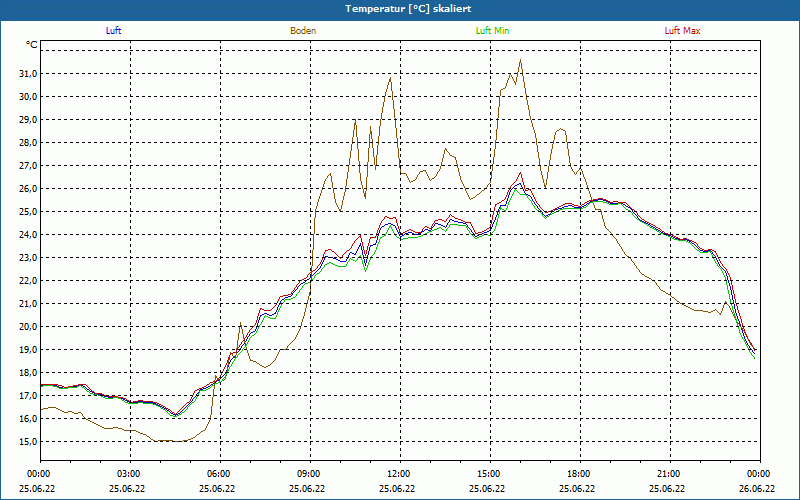Click the green Luft Min legend label
The height and width of the screenshot is (500, 800).
(493, 31)
